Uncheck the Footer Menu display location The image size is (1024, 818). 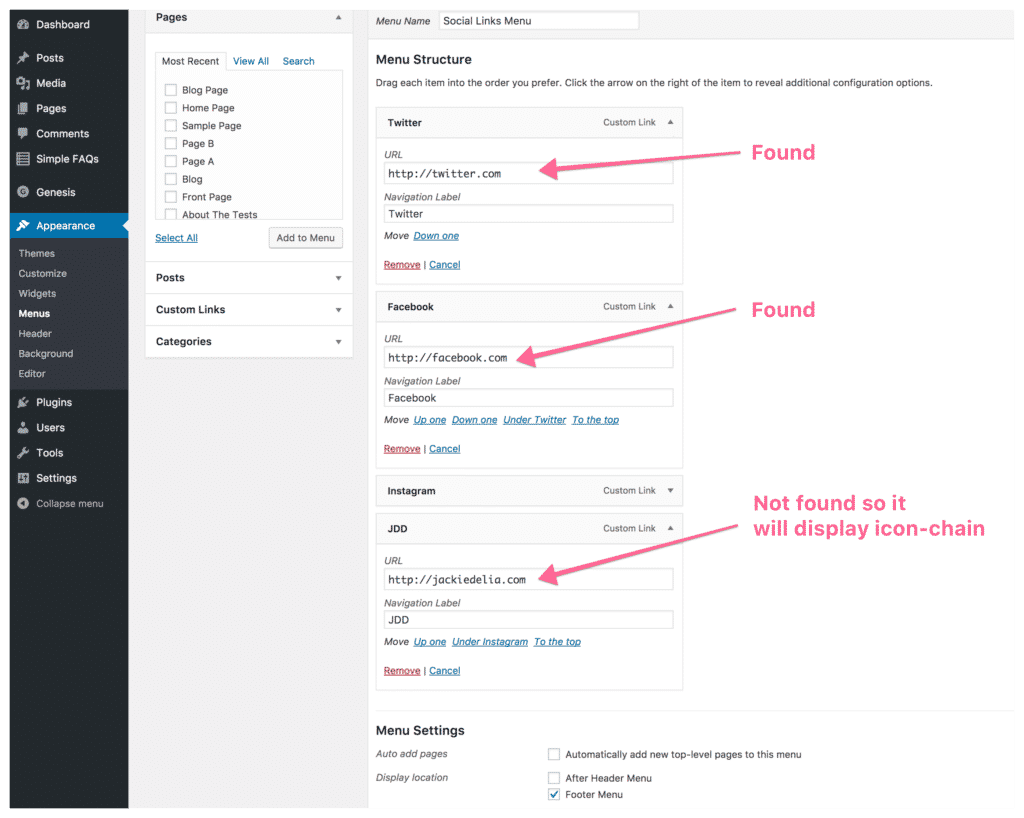(x=554, y=795)
